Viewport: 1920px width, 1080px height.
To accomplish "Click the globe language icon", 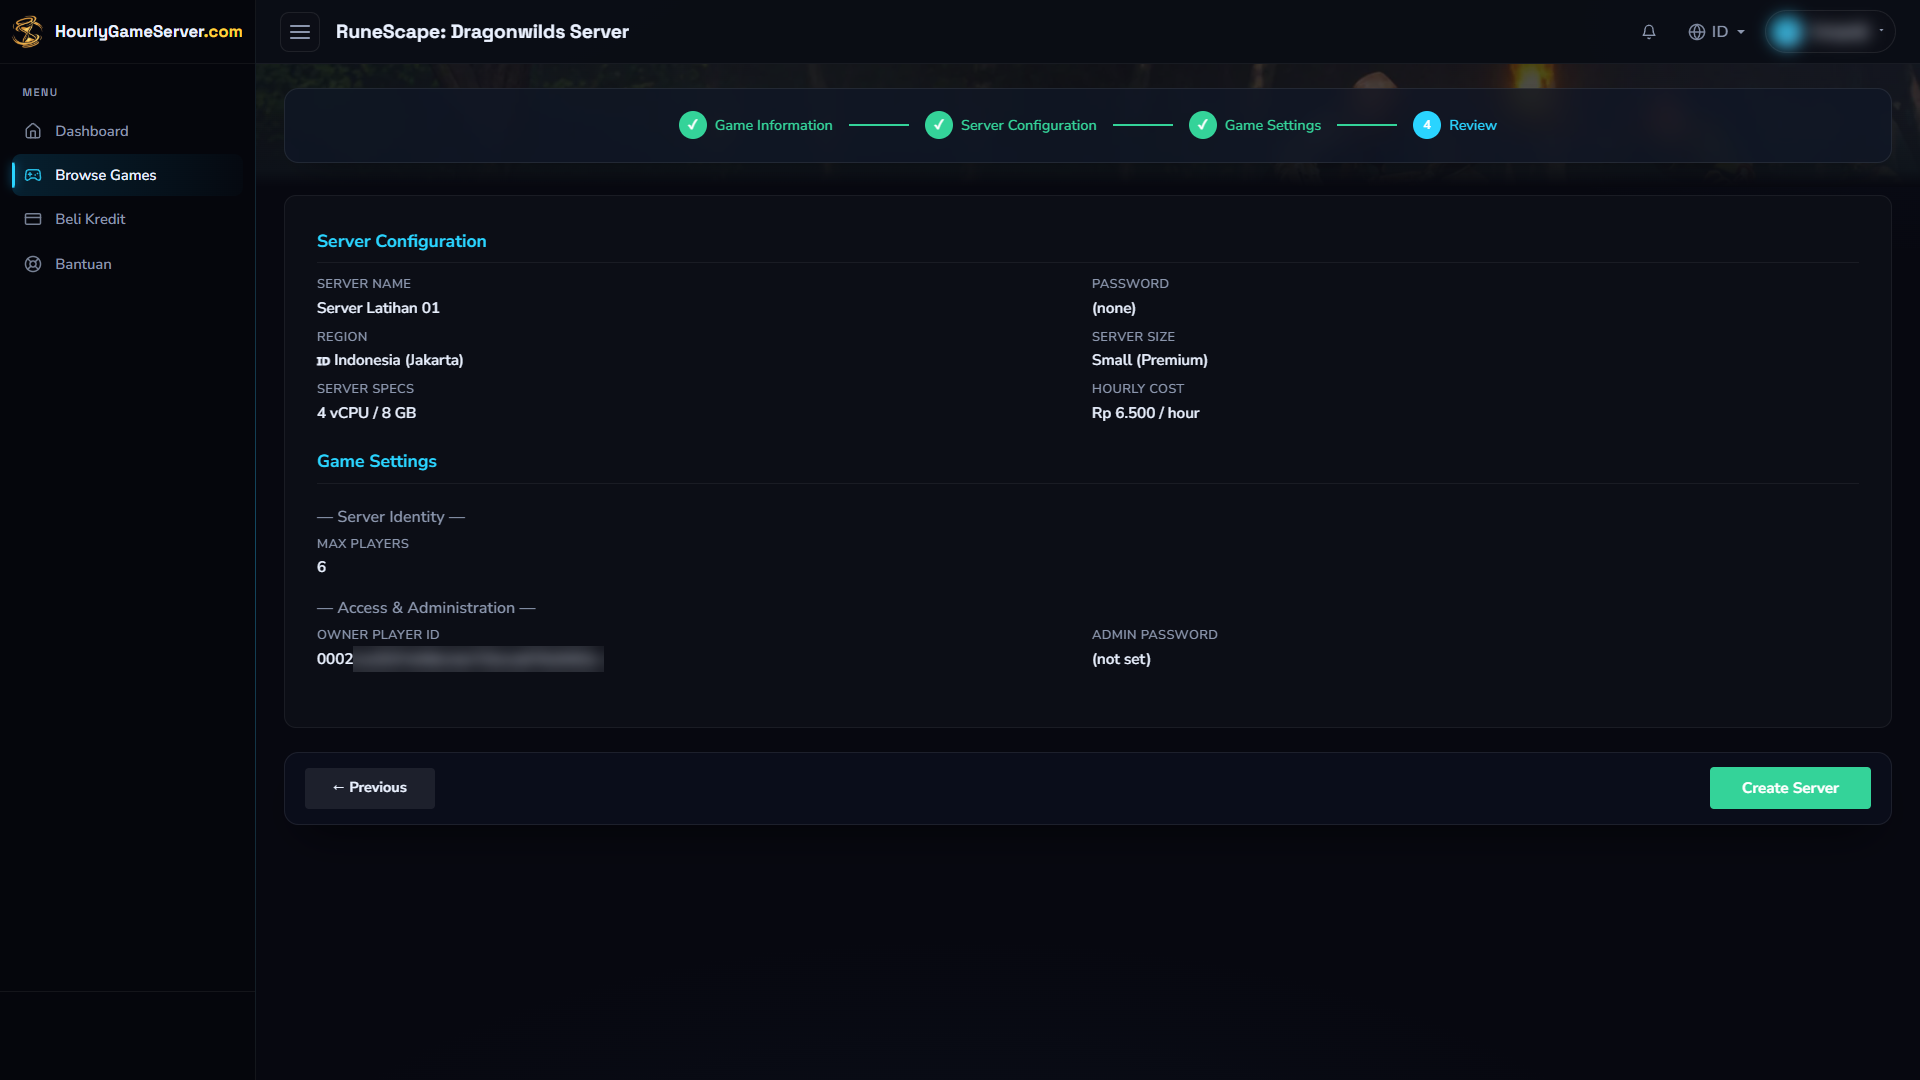I will [1697, 32].
